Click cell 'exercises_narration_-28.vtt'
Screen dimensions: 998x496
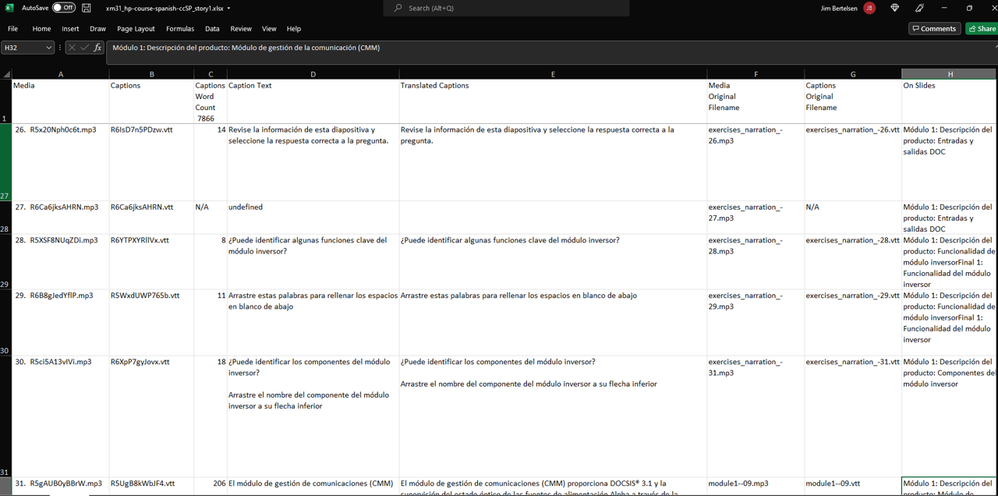(x=853, y=262)
